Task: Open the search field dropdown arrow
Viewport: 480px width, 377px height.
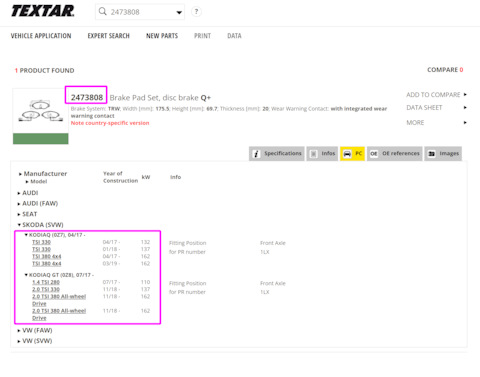Action: [179, 12]
